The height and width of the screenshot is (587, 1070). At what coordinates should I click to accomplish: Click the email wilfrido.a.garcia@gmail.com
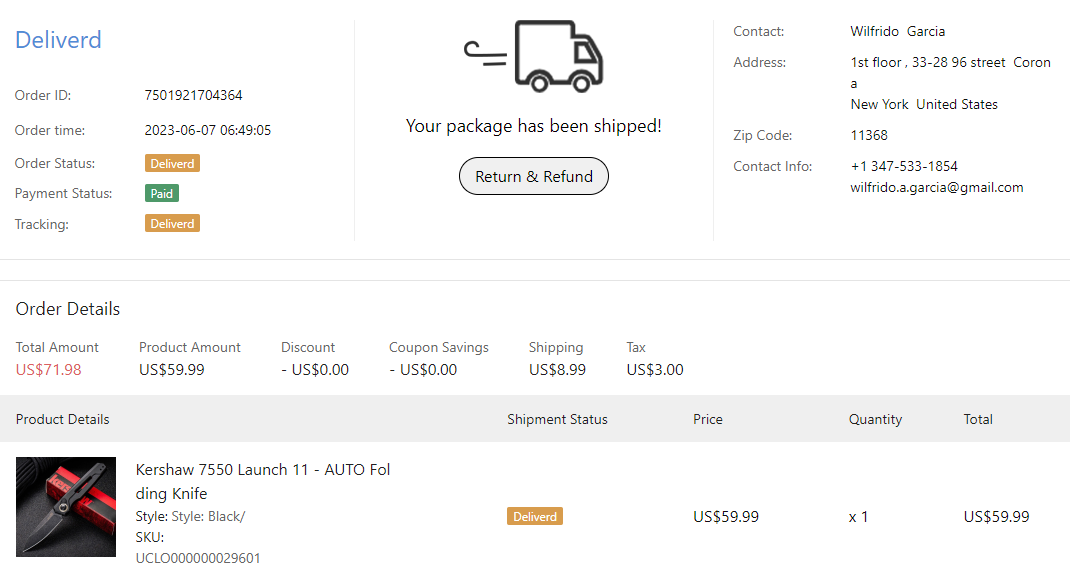tap(937, 187)
